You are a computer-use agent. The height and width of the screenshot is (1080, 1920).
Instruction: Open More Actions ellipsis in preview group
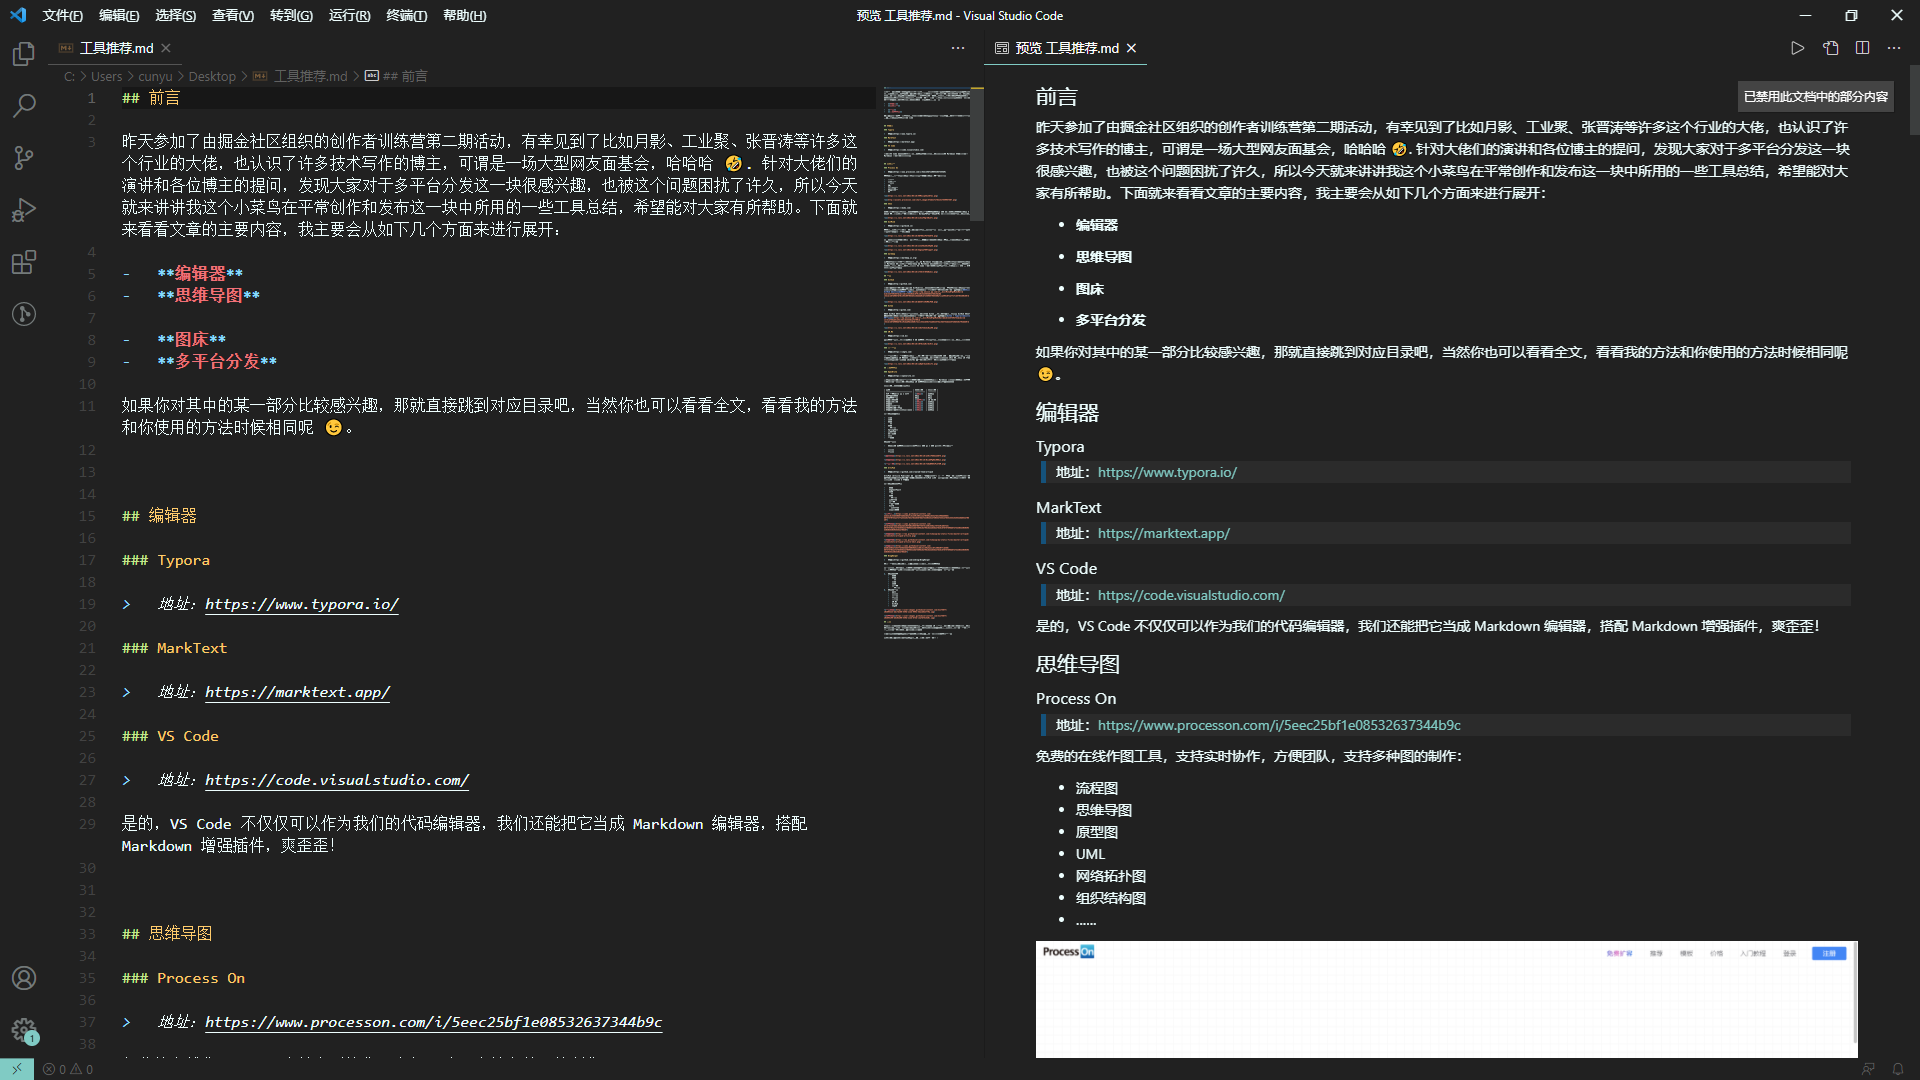coord(1894,48)
